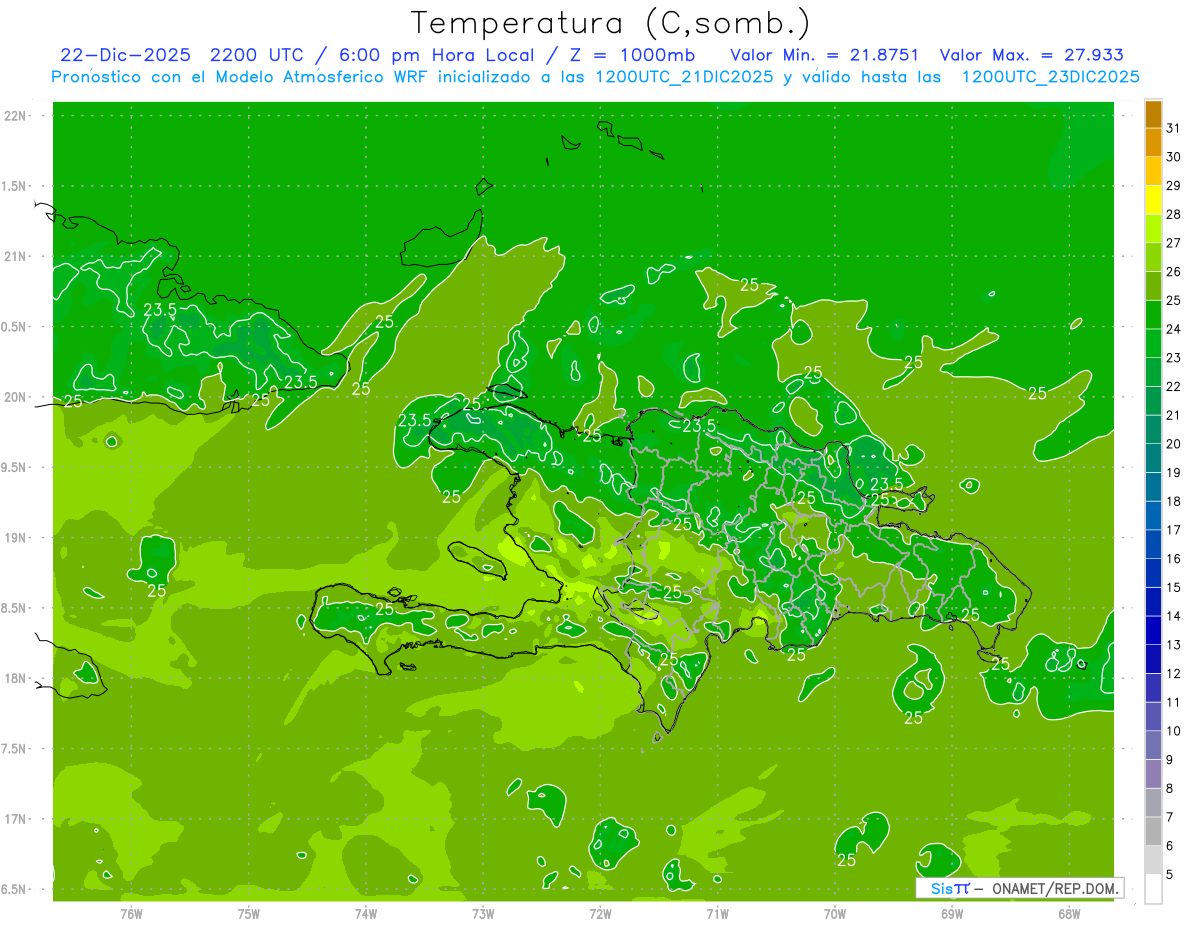Click the colorbar scale label "28"

pos(1174,214)
